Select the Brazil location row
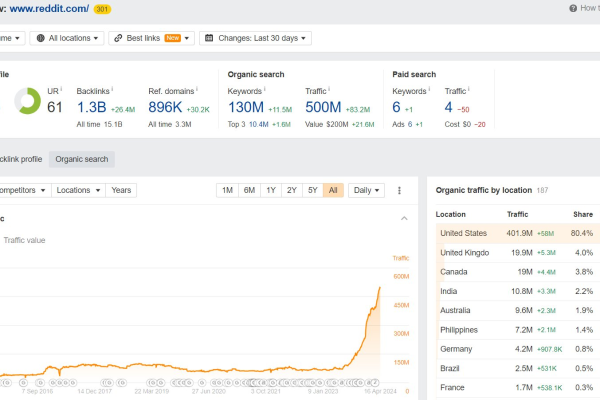Image resolution: width=600 pixels, height=400 pixels. (518, 368)
